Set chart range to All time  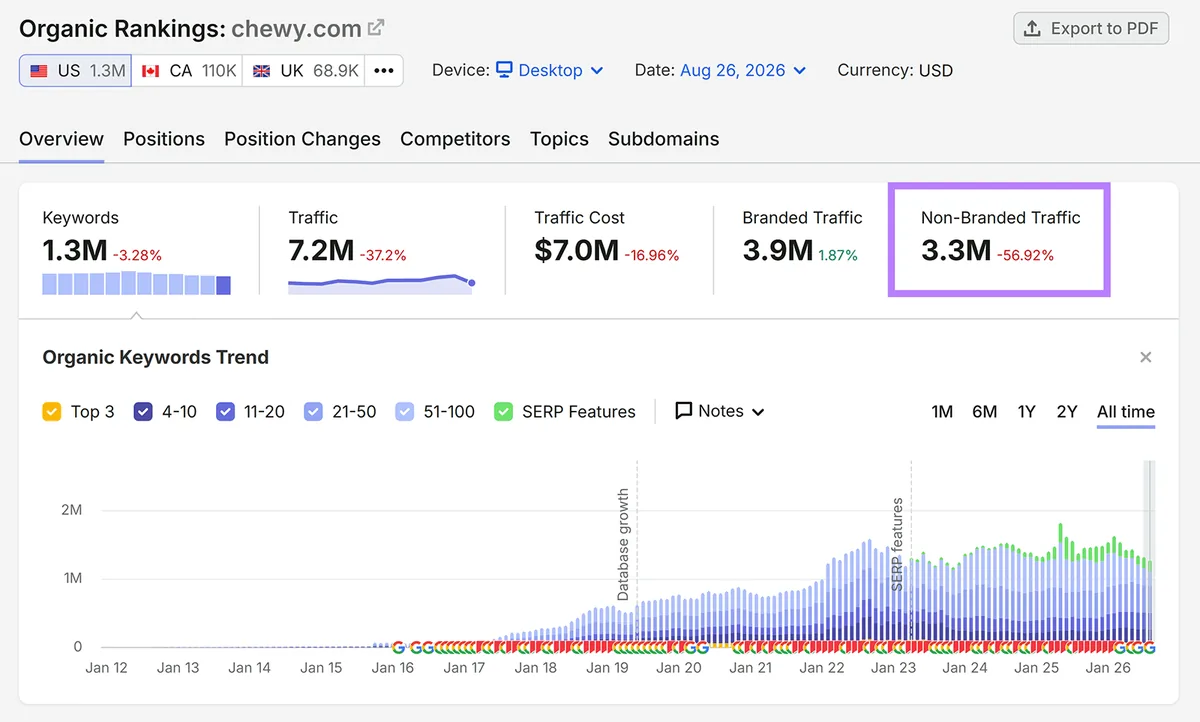tap(1126, 412)
